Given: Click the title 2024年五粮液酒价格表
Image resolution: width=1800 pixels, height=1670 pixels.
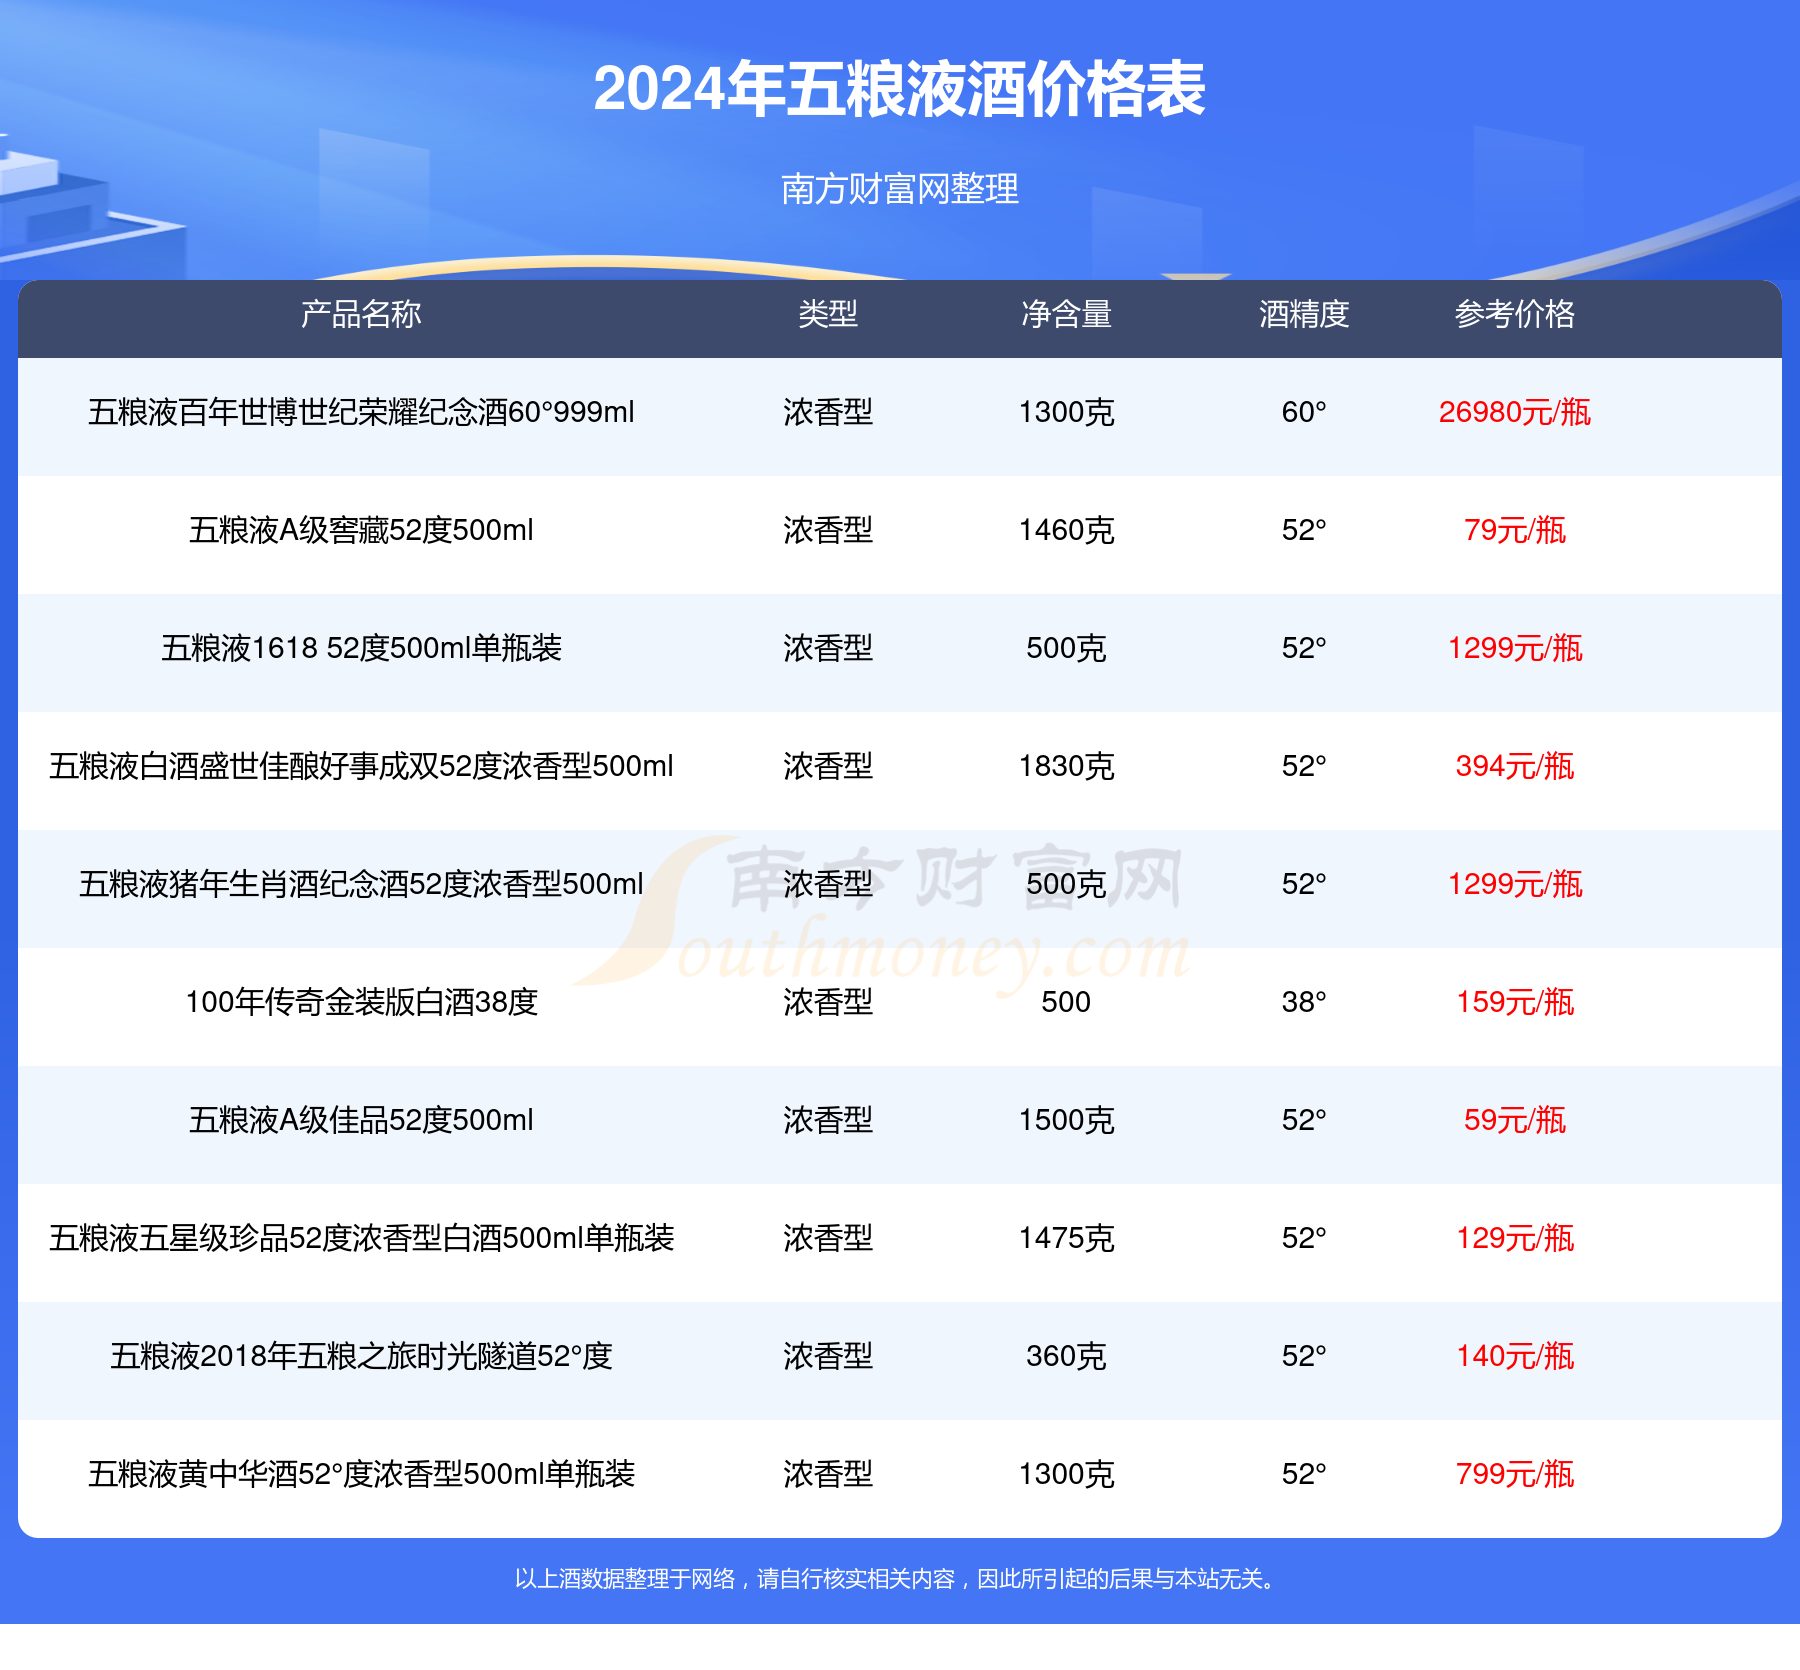Looking at the screenshot, I should pos(899,89).
